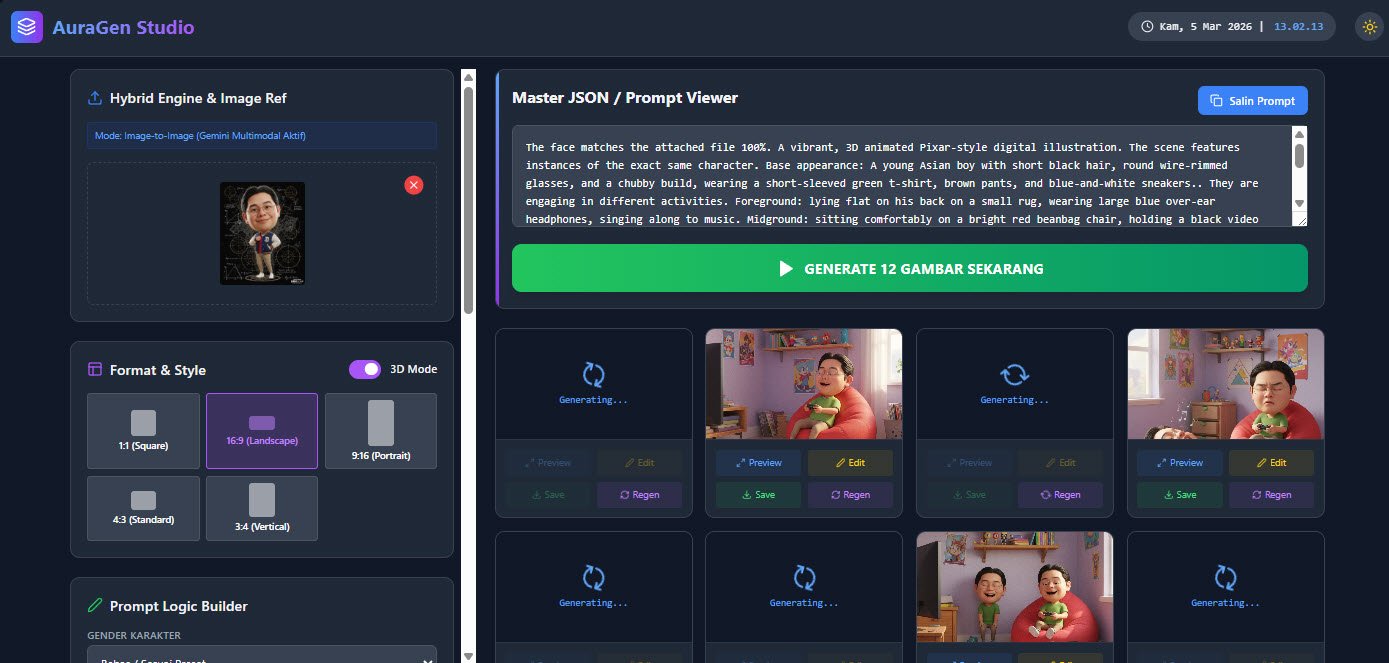Turn off the 3D Mode switch
The image size is (1389, 663).
(x=365, y=369)
